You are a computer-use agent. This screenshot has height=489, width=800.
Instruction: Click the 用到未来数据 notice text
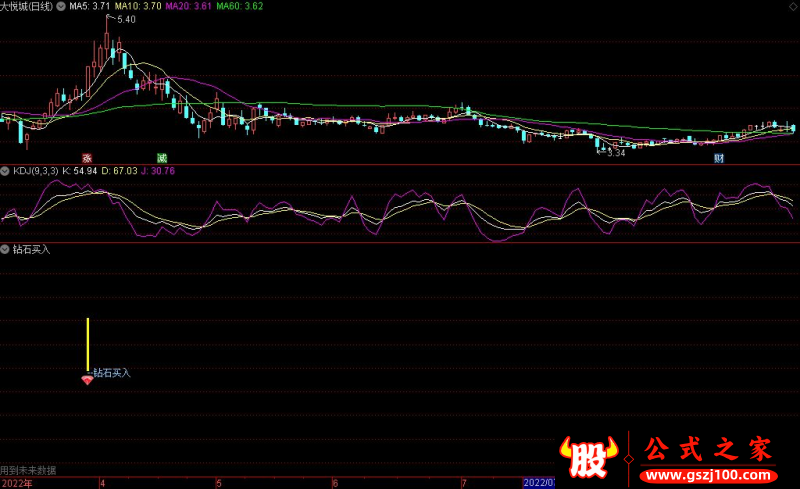click(28, 470)
